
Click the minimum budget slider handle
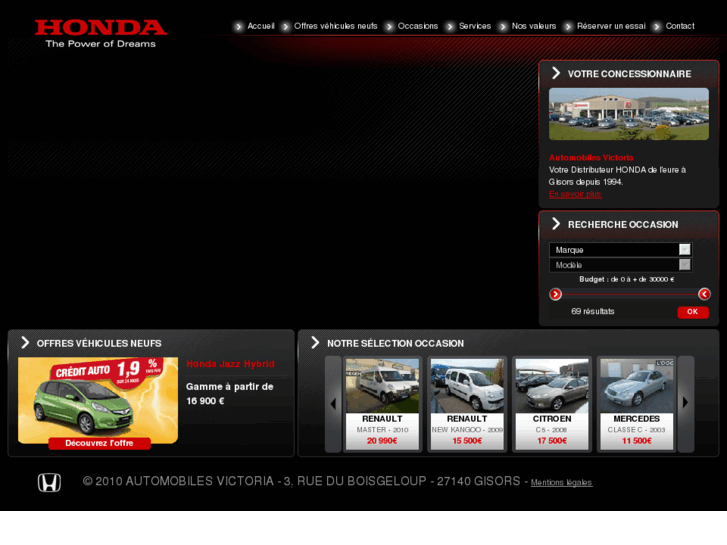point(555,294)
